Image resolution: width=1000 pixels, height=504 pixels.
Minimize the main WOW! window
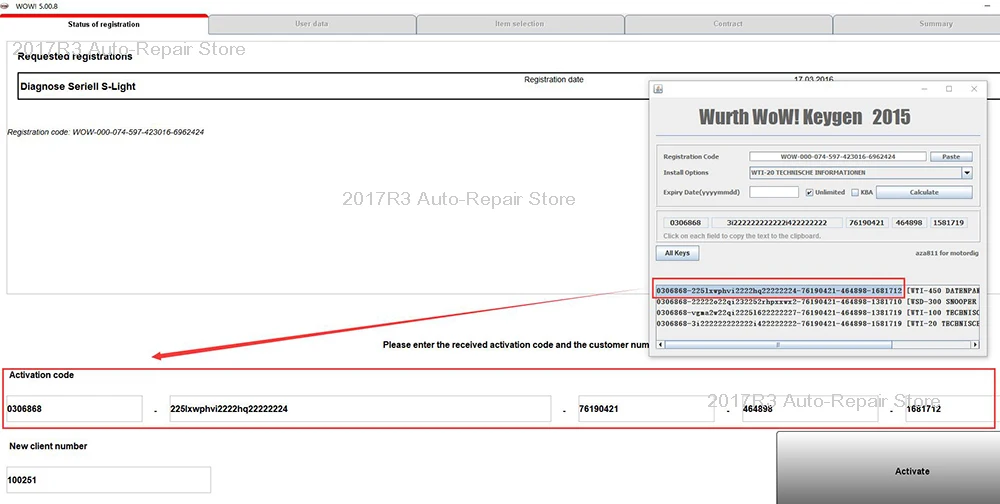[986, 6]
